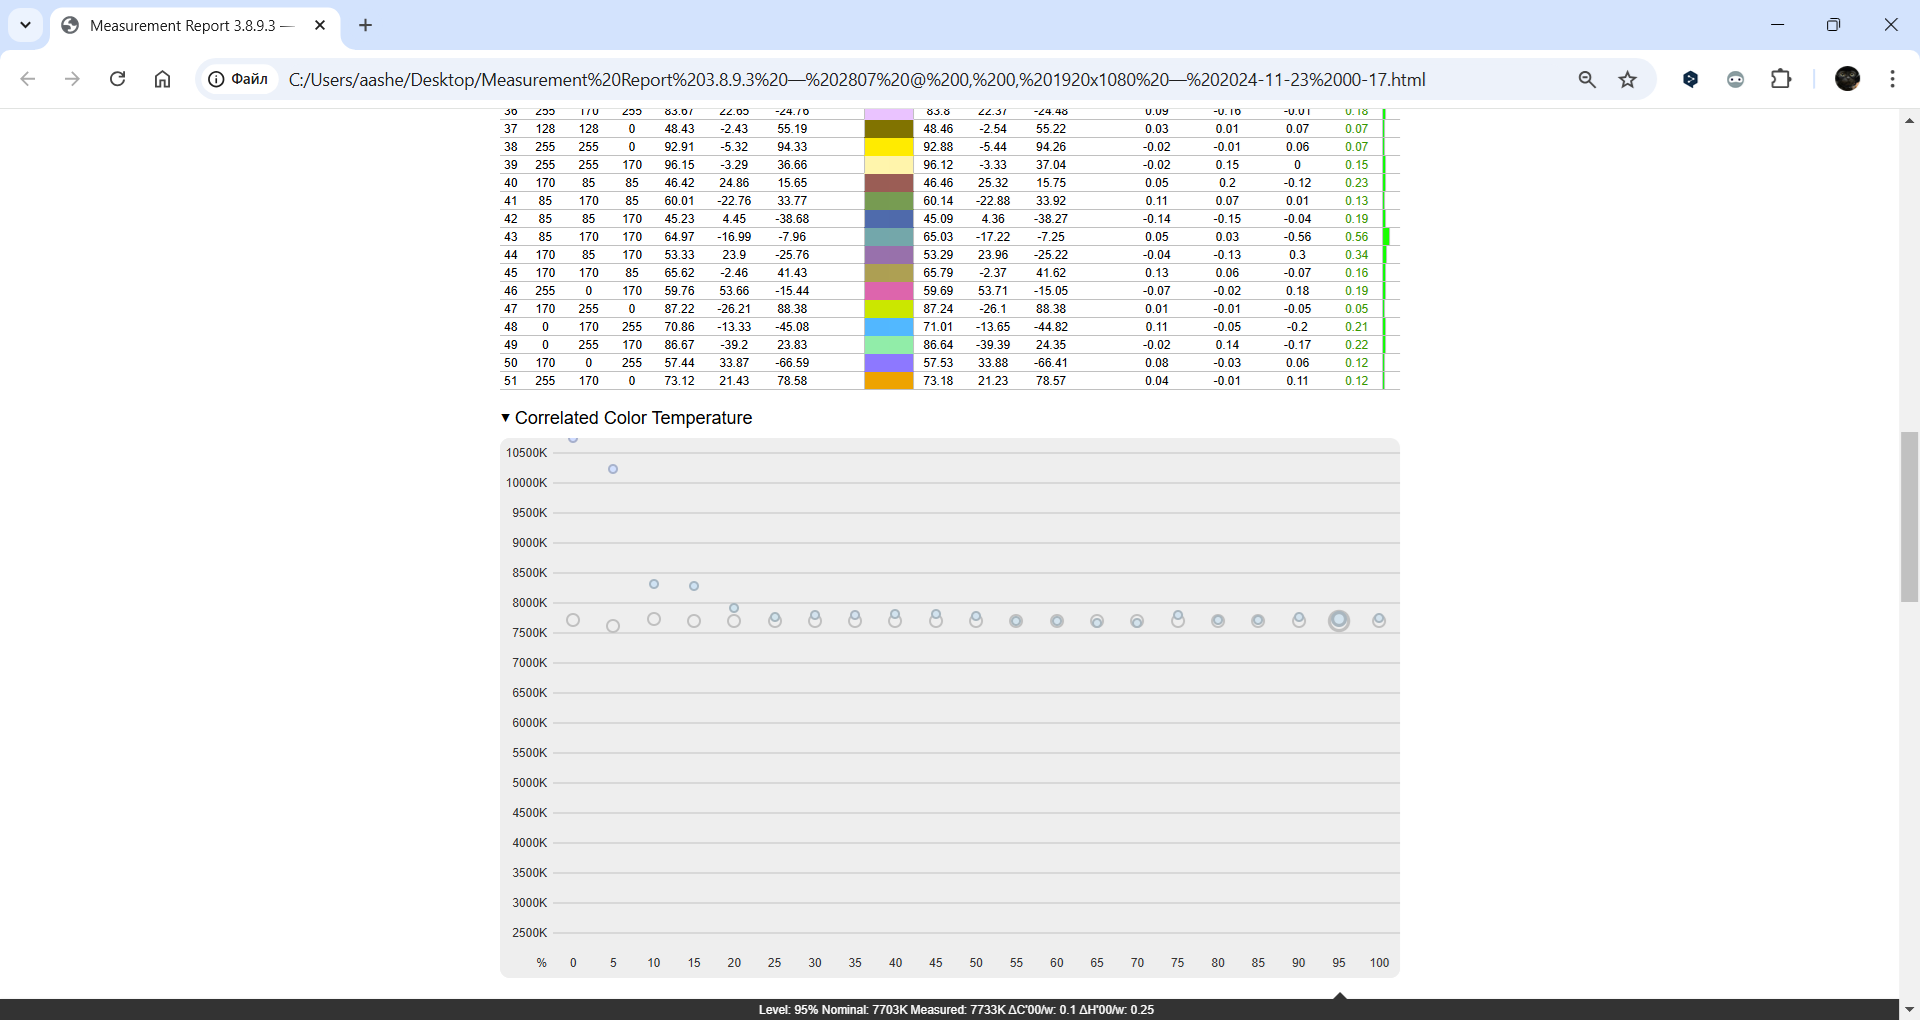1920x1020 pixels.
Task: Click row number 37 in the table
Action: point(511,129)
